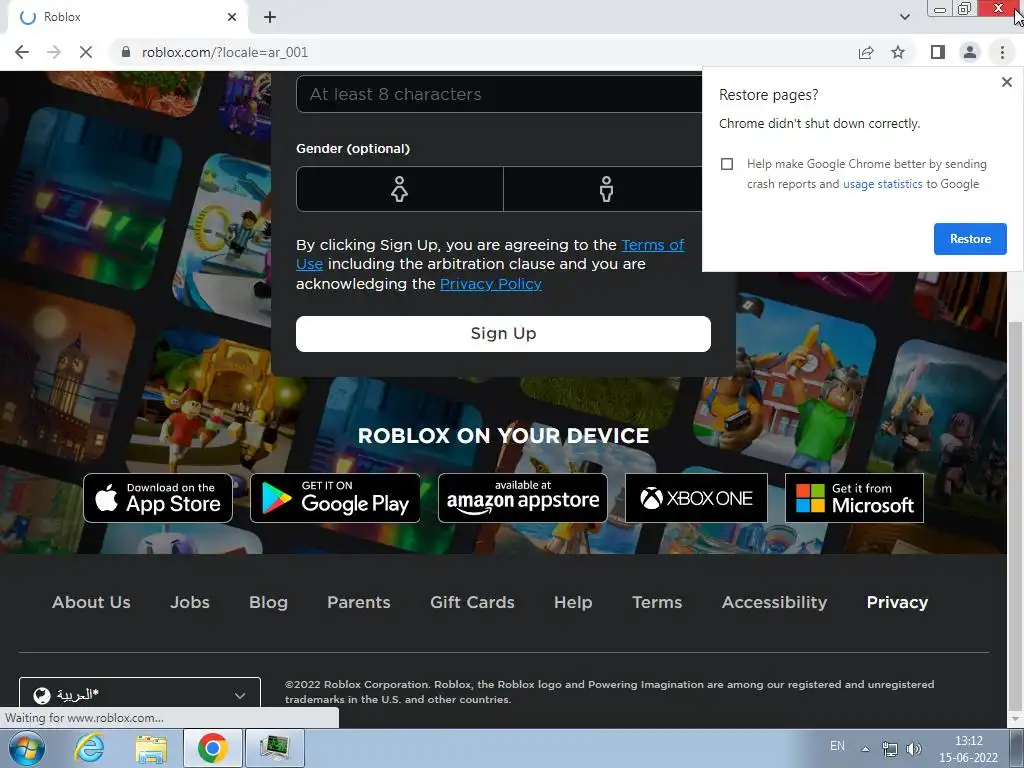Open the Privacy footer link
1024x768 pixels.
click(x=897, y=602)
